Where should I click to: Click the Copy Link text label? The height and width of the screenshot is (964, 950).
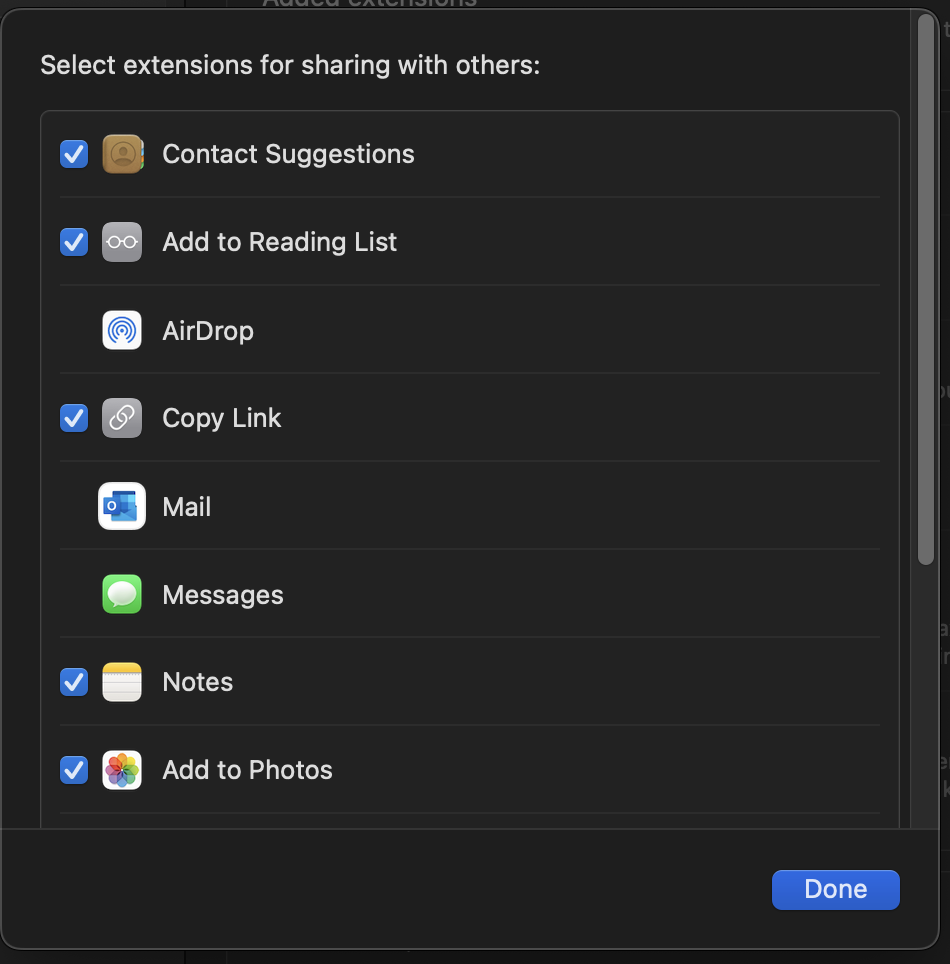tap(222, 418)
